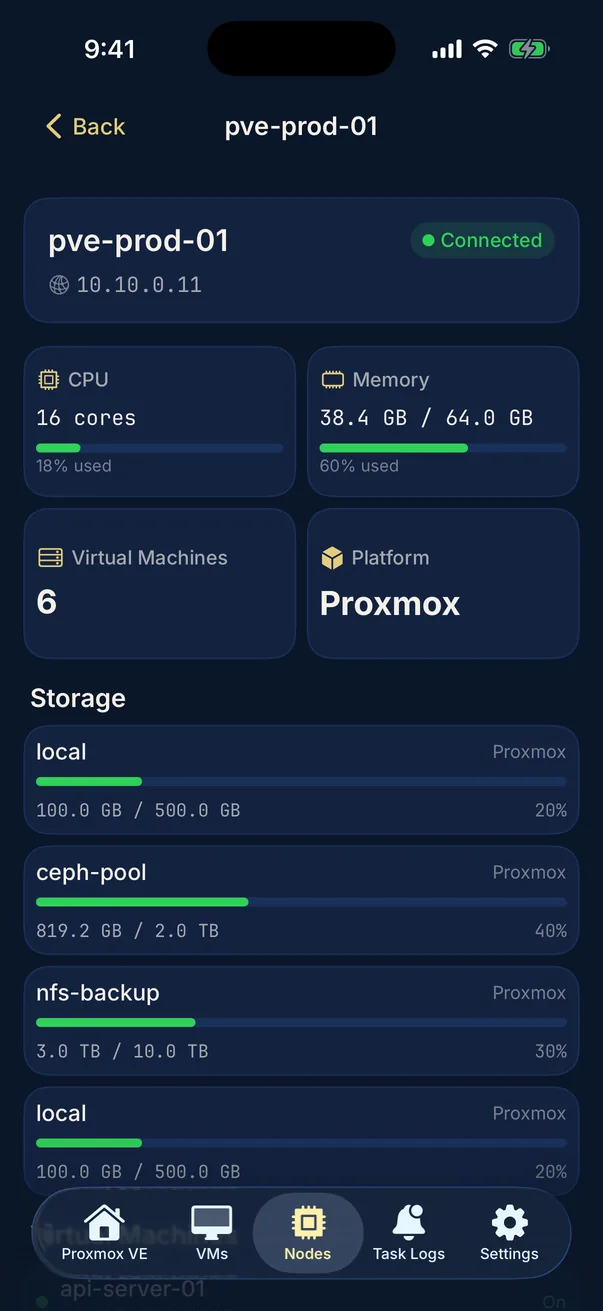Tap '38.4 GB / 64.0 GB' memory value
The image size is (603, 1311).
pyautogui.click(x=426, y=418)
